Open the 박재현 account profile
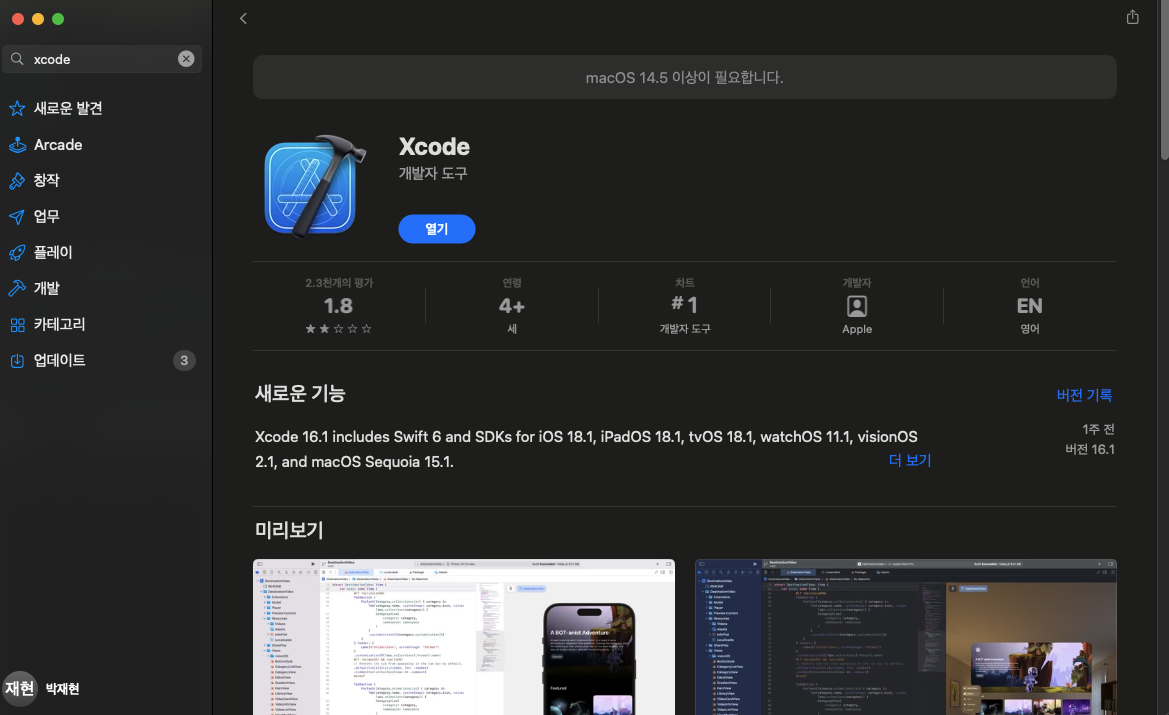1169x715 pixels. tap(42, 688)
